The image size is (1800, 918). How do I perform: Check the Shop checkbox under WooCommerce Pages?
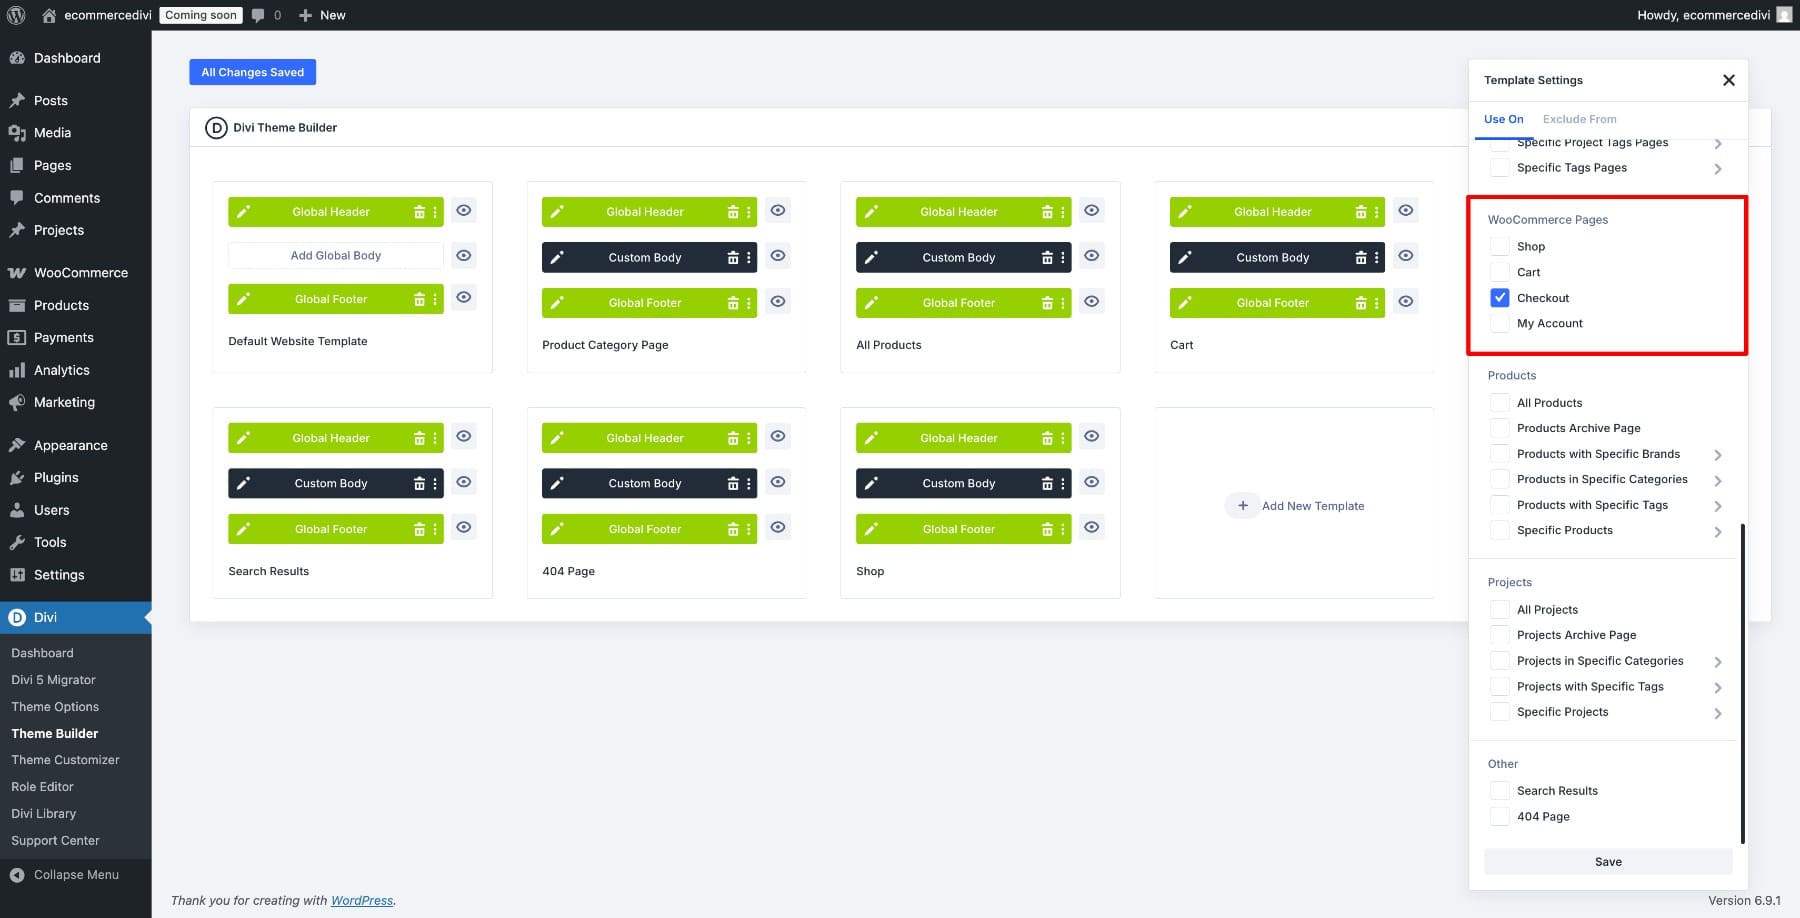[x=1500, y=246]
